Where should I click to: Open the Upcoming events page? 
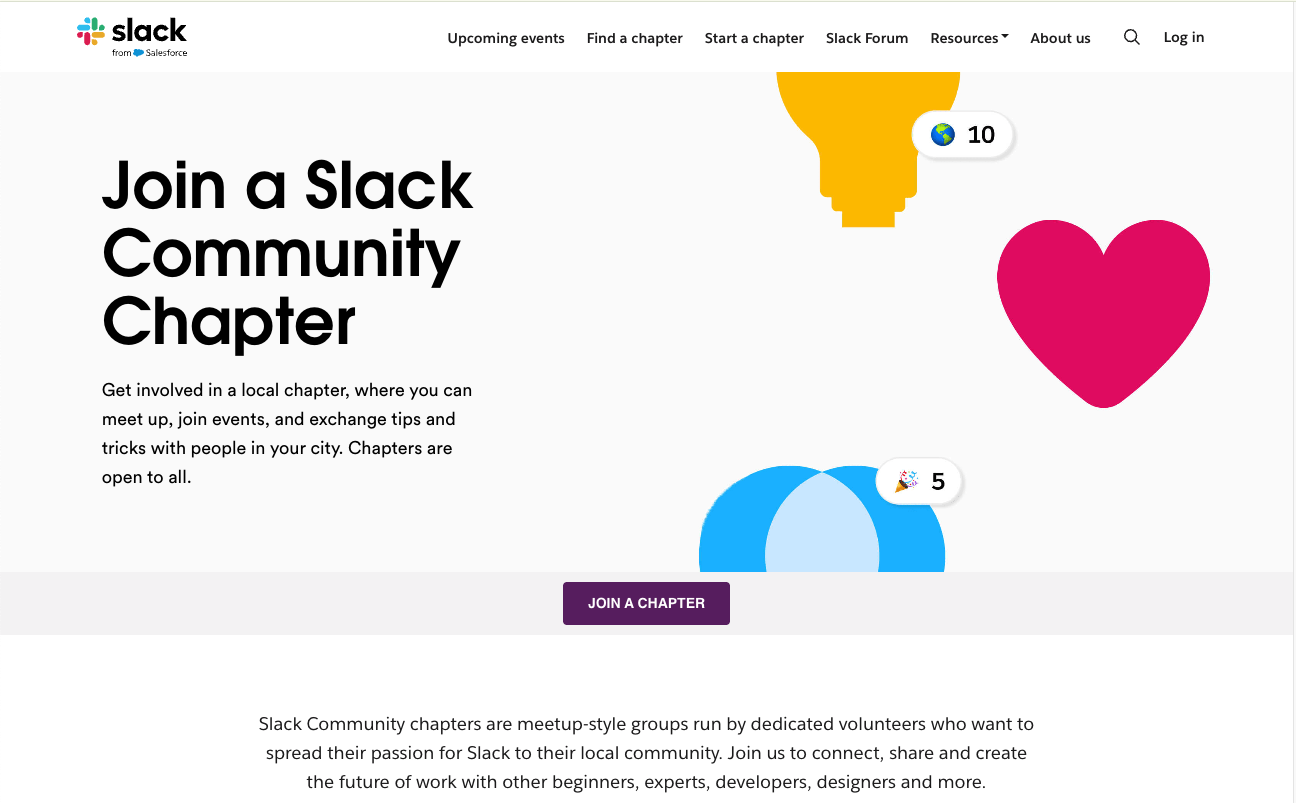[505, 37]
